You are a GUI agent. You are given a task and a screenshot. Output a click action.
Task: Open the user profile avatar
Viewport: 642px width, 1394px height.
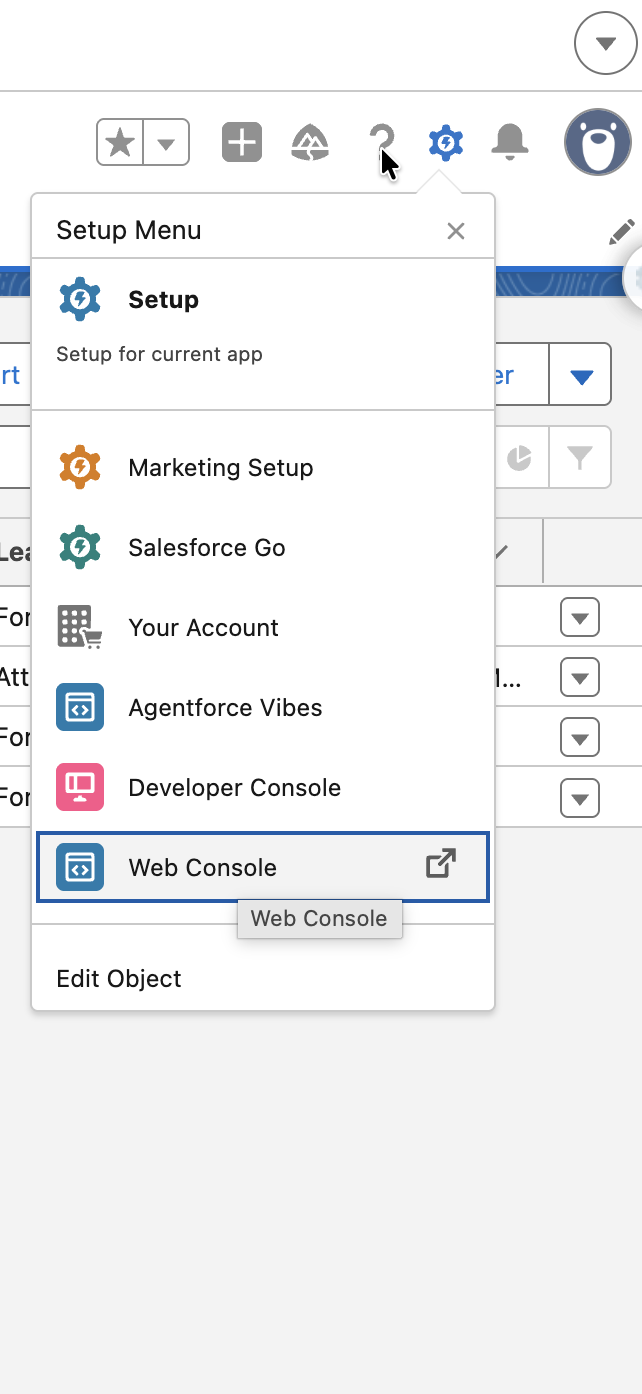pos(597,143)
